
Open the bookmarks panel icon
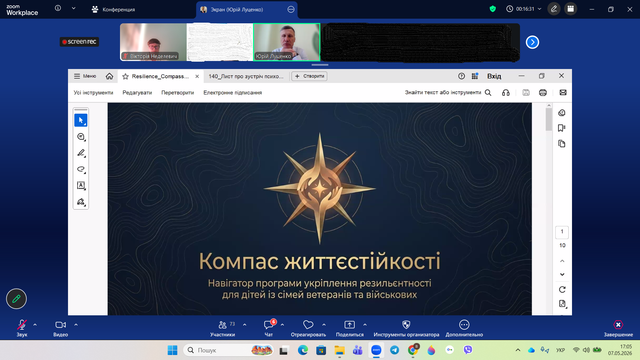pyautogui.click(x=562, y=128)
